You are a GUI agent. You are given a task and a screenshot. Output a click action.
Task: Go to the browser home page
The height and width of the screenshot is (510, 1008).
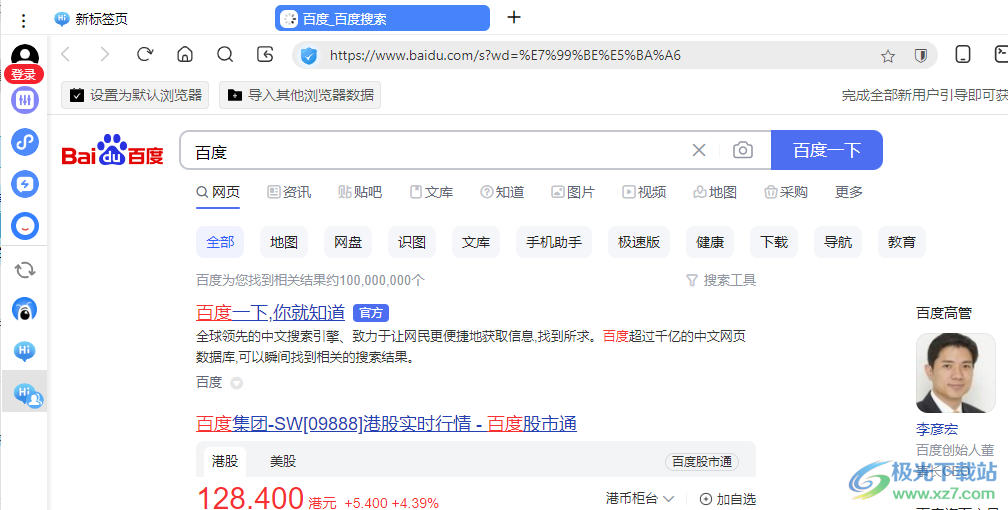tap(185, 55)
